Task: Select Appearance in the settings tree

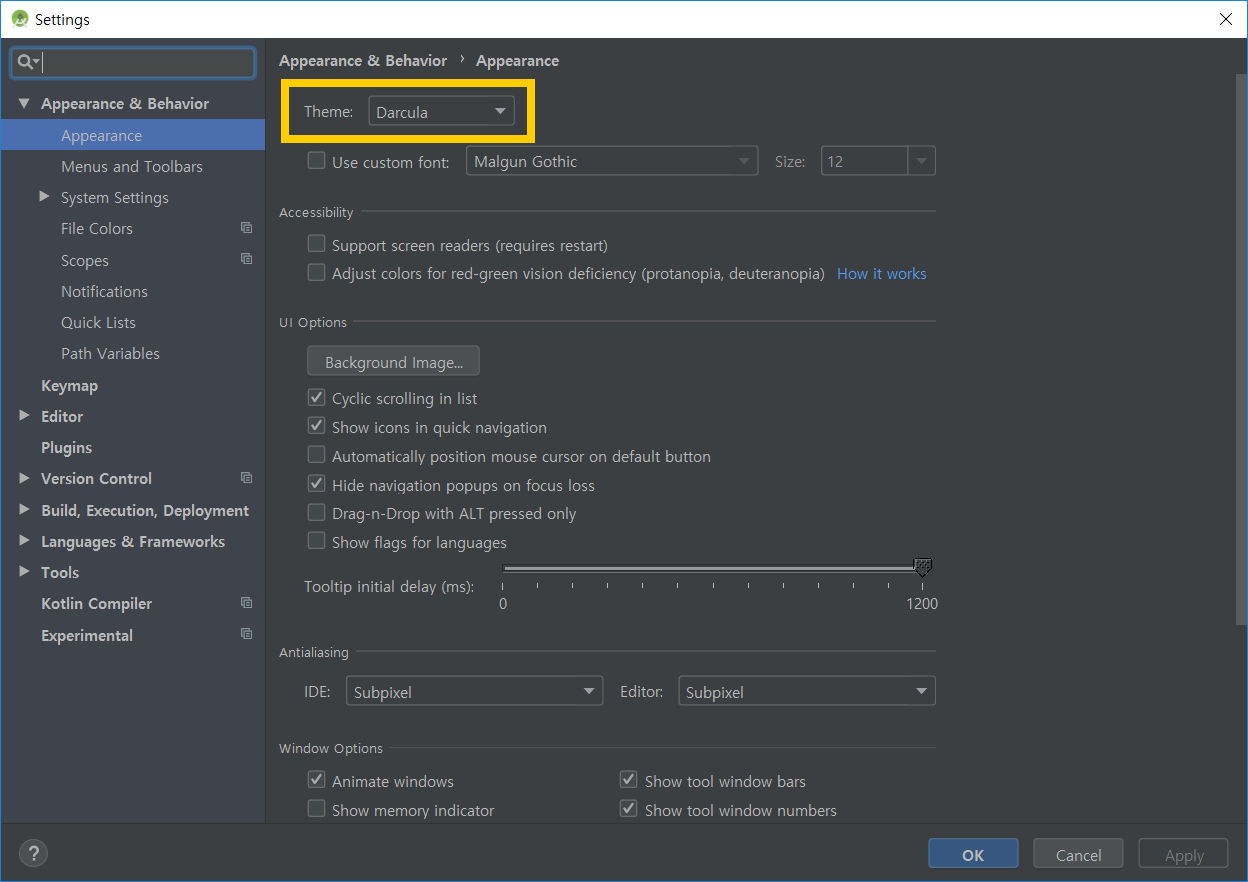Action: coord(133,135)
